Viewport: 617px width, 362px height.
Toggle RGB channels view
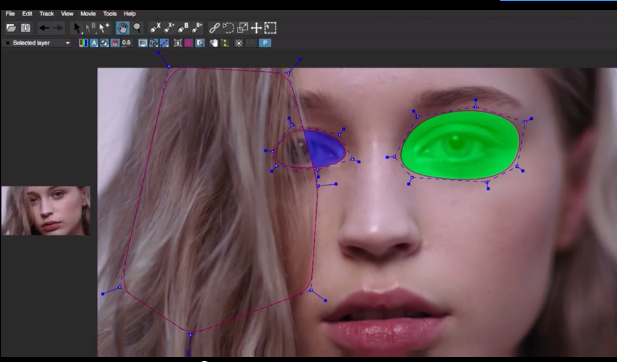click(x=83, y=43)
